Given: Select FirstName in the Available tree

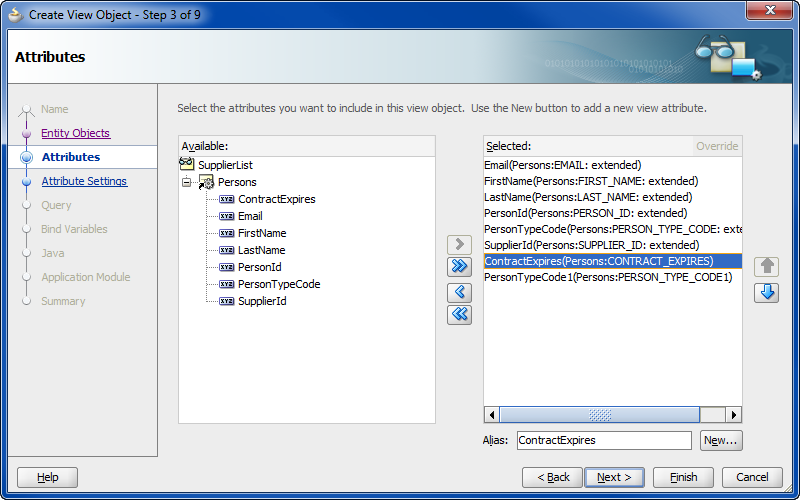Looking at the screenshot, I should (x=262, y=233).
